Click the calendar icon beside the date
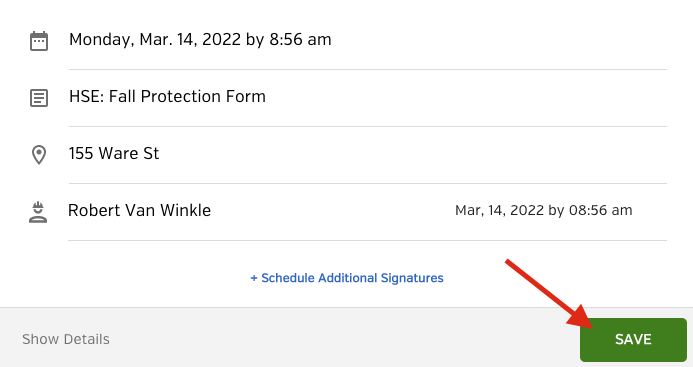 tap(39, 41)
